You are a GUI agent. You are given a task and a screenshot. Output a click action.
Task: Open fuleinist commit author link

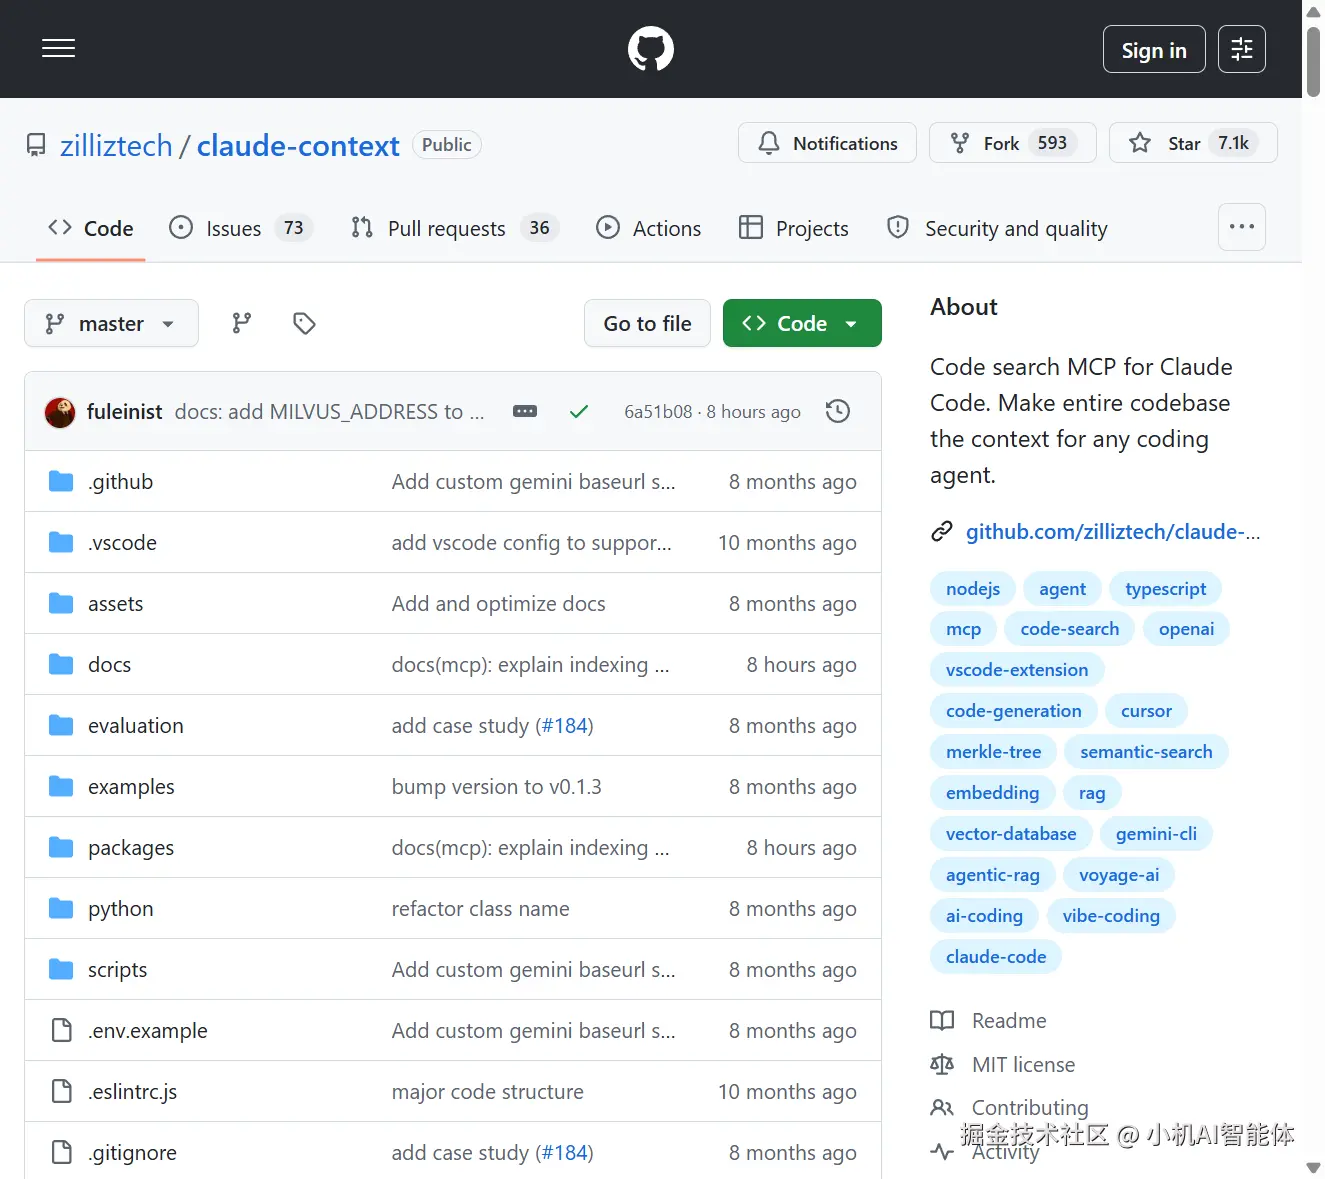[x=124, y=411]
